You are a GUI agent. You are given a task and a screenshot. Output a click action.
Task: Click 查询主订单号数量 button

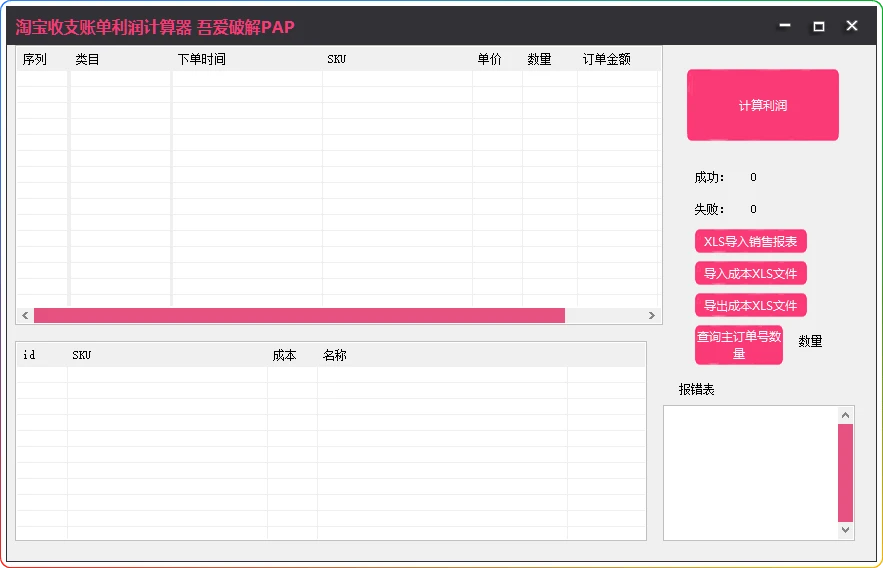pos(738,345)
